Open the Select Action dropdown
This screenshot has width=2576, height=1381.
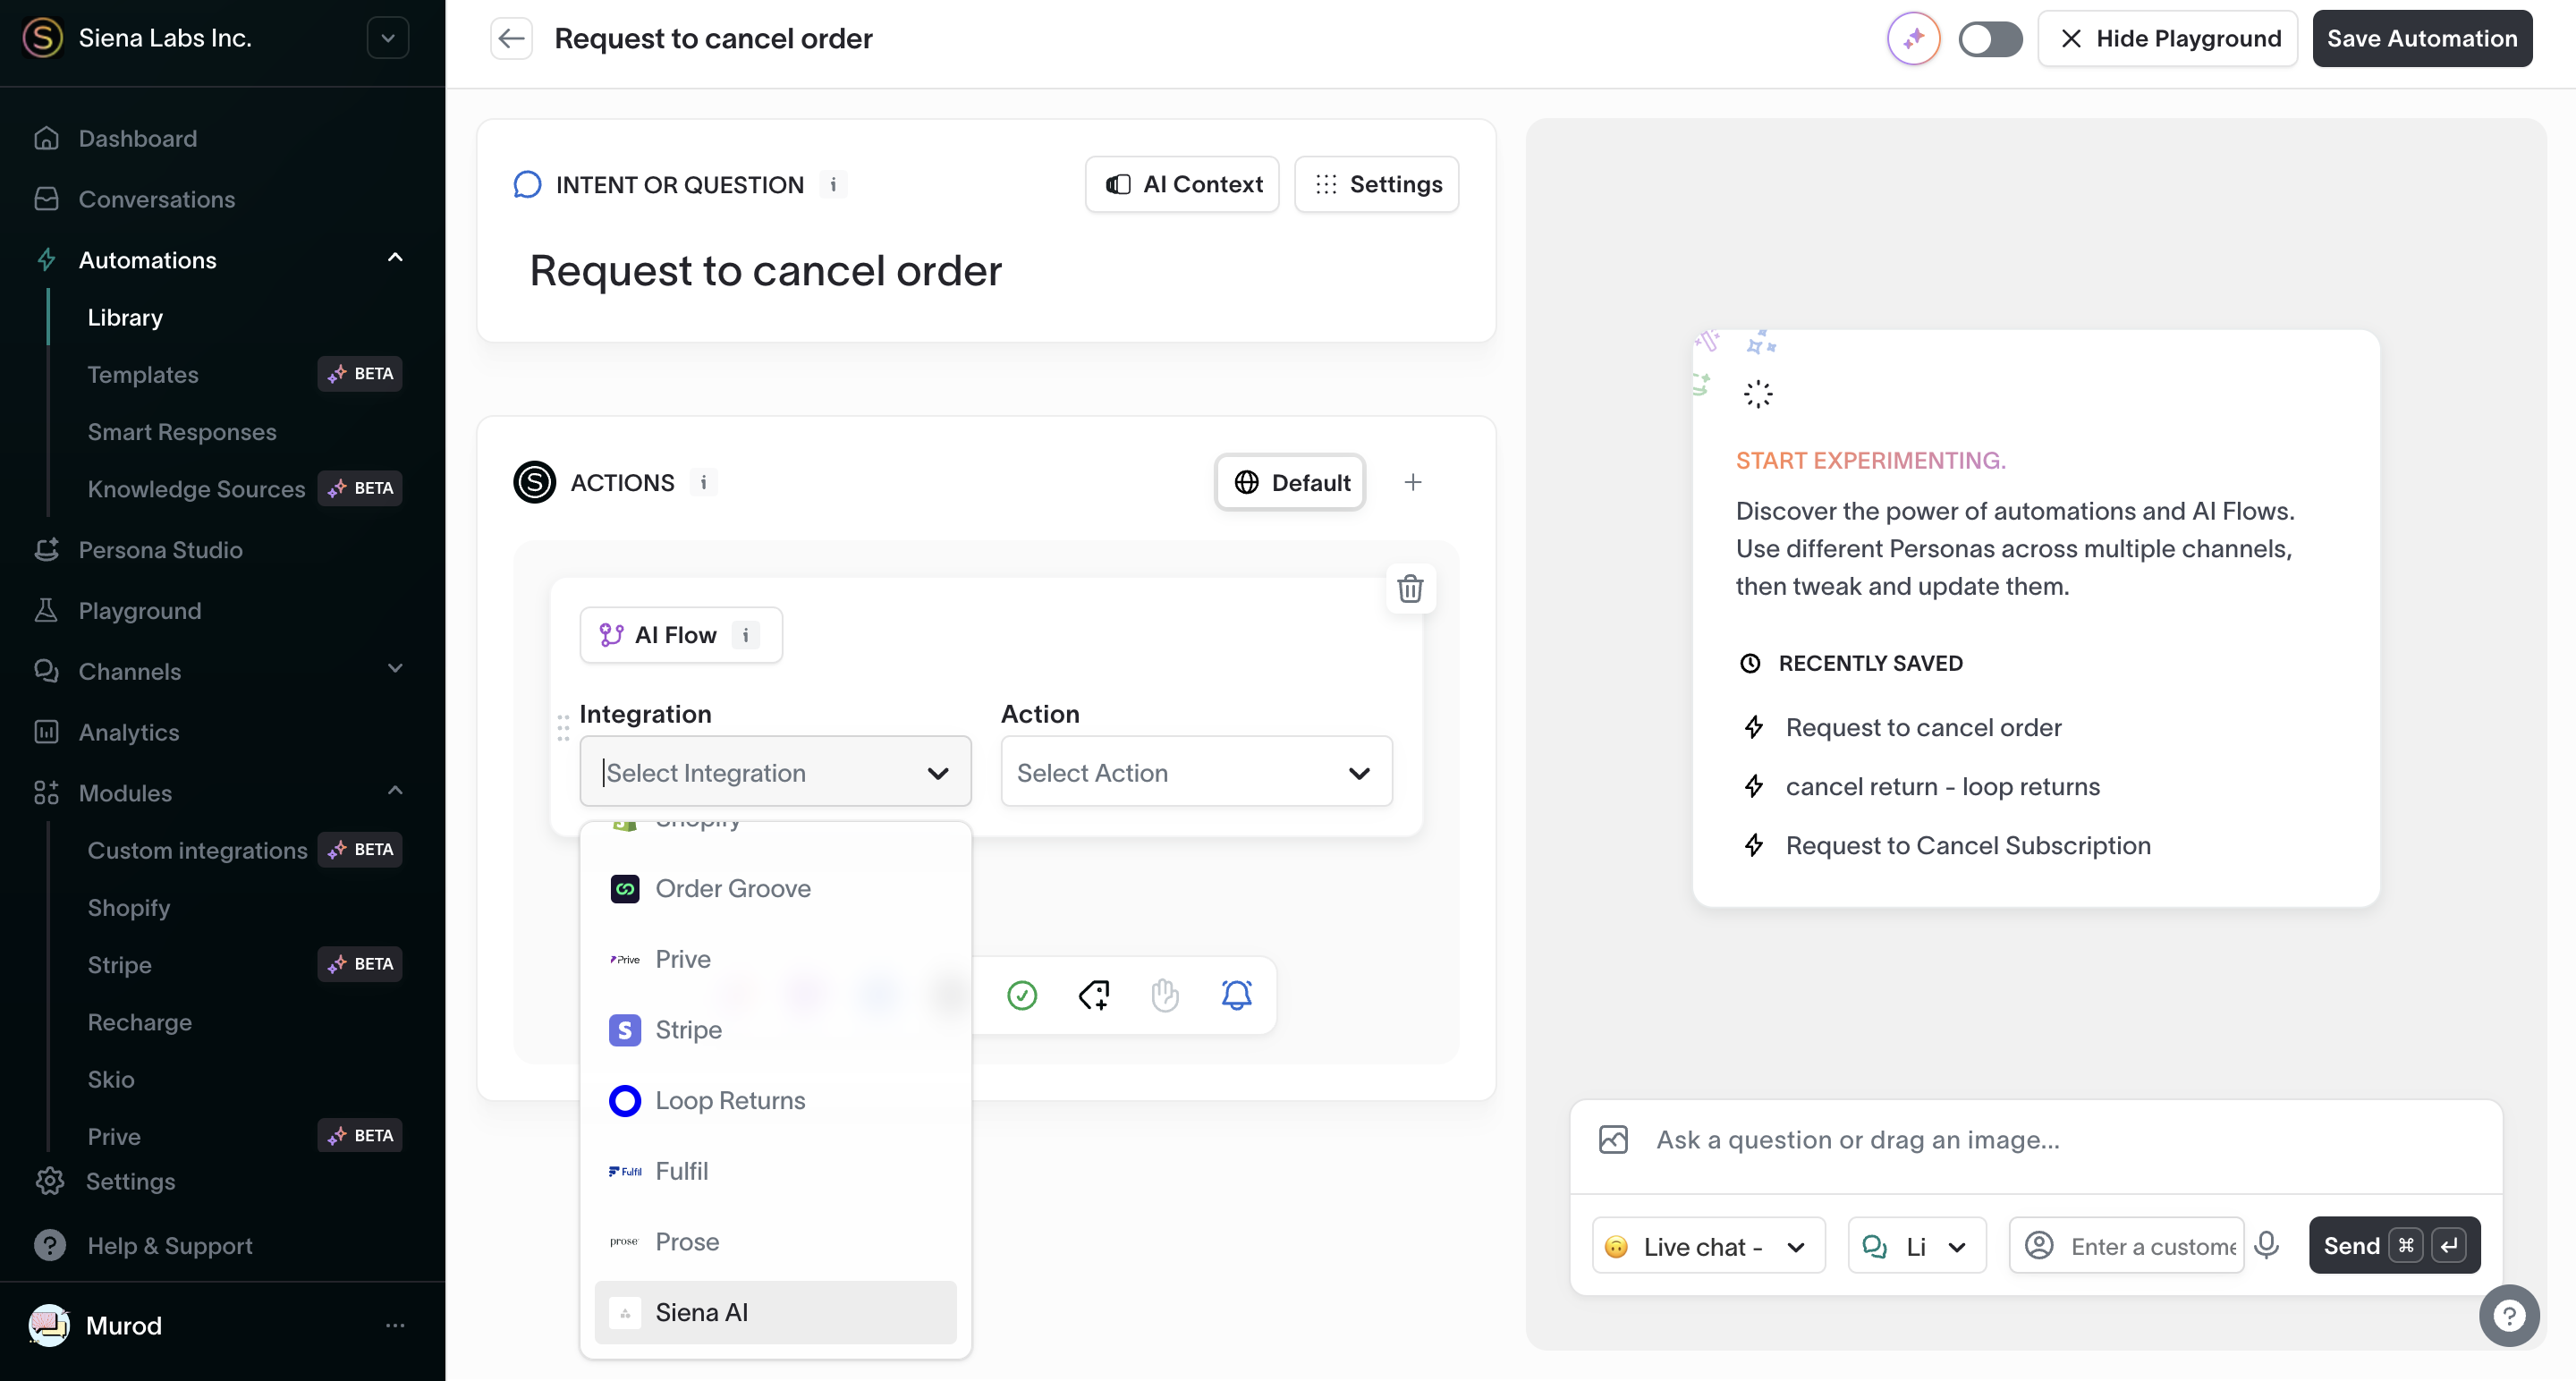[1196, 772]
